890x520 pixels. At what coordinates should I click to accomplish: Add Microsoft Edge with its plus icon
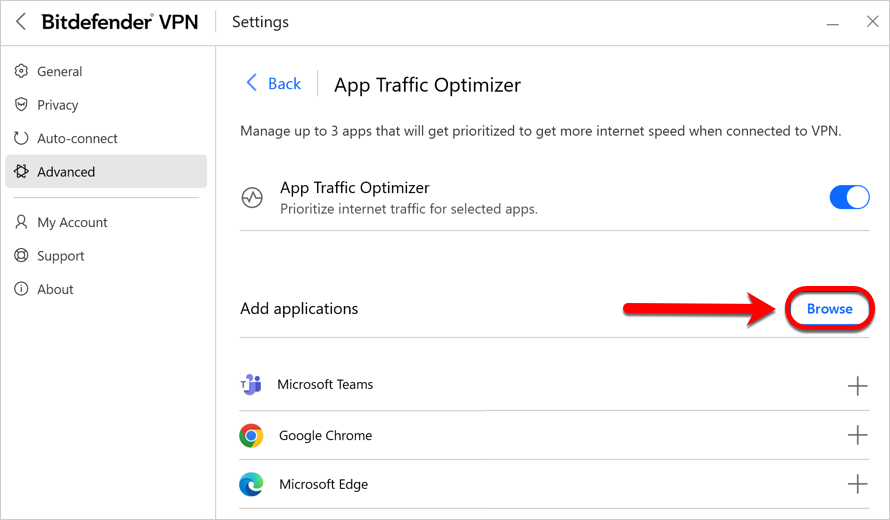coord(857,484)
